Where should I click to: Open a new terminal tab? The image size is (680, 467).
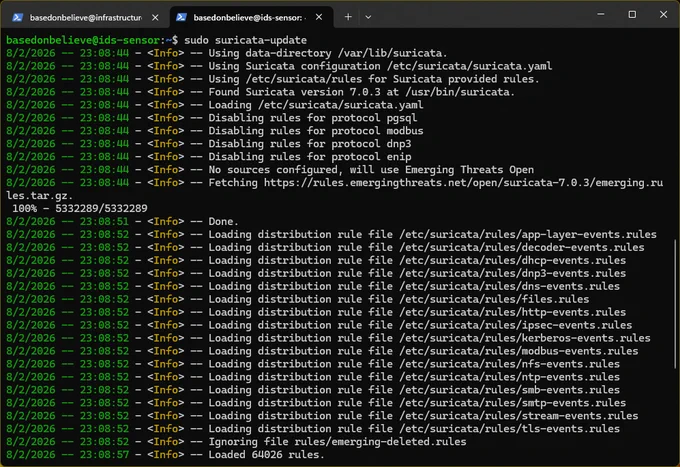pyautogui.click(x=348, y=17)
